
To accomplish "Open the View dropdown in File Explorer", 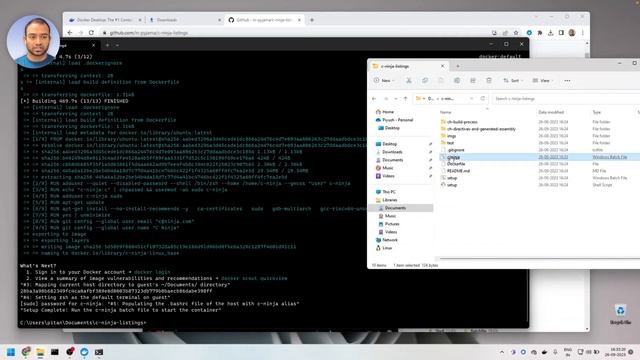I will [542, 81].
